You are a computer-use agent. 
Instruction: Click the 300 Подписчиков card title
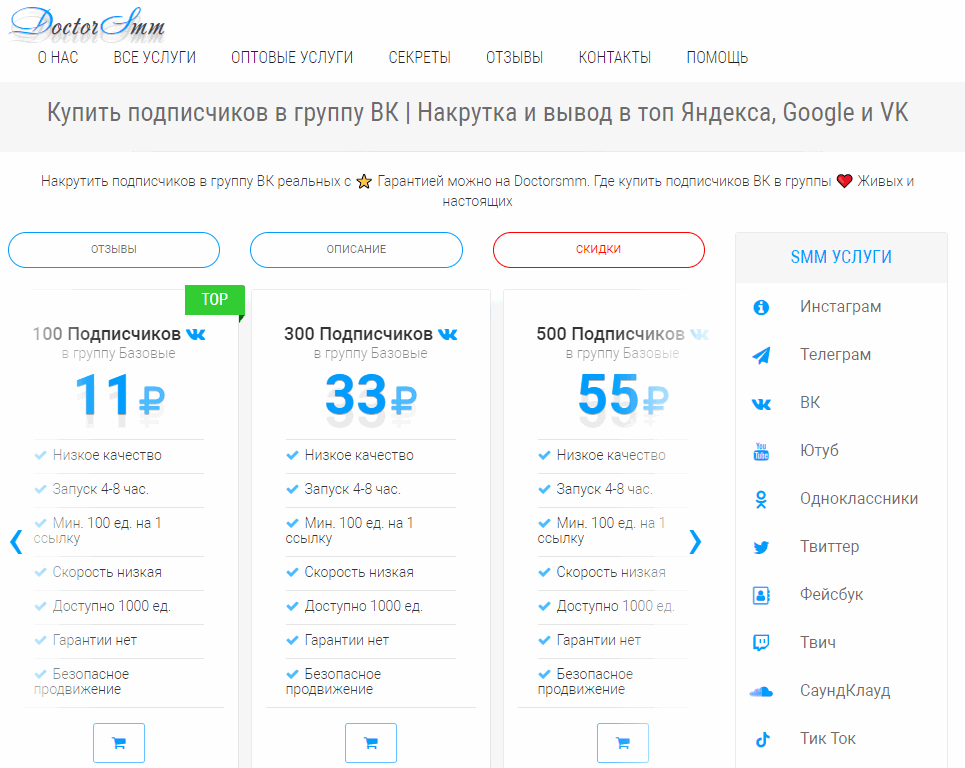[358, 334]
